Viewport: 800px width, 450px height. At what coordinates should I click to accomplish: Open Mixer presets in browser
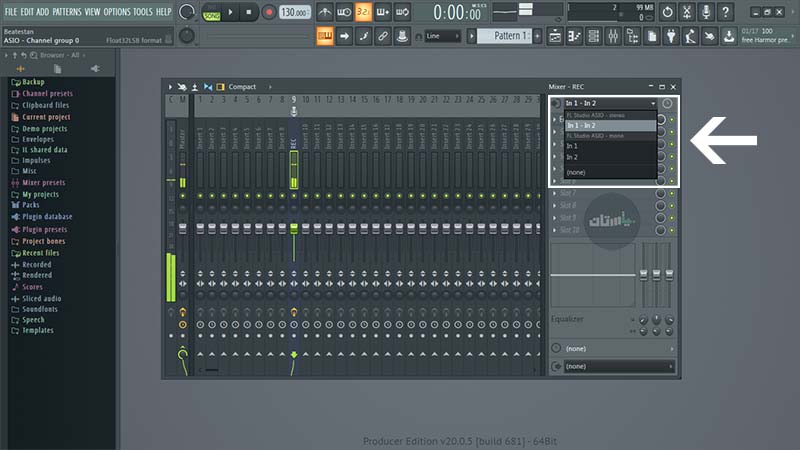pyautogui.click(x=43, y=183)
